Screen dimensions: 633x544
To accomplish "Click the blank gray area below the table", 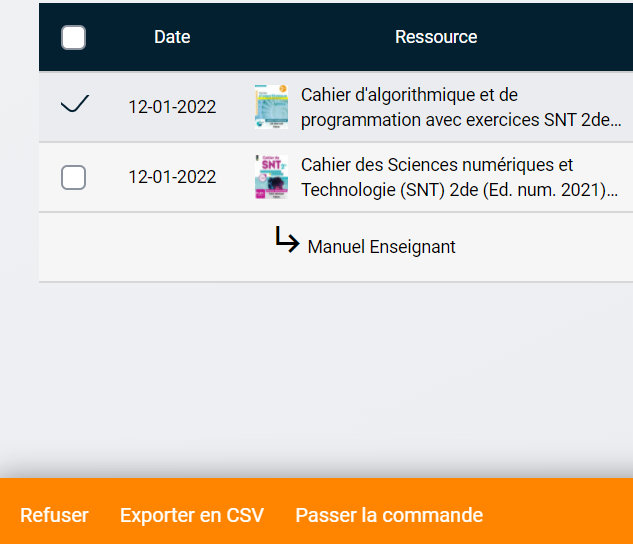I will tap(330, 370).
